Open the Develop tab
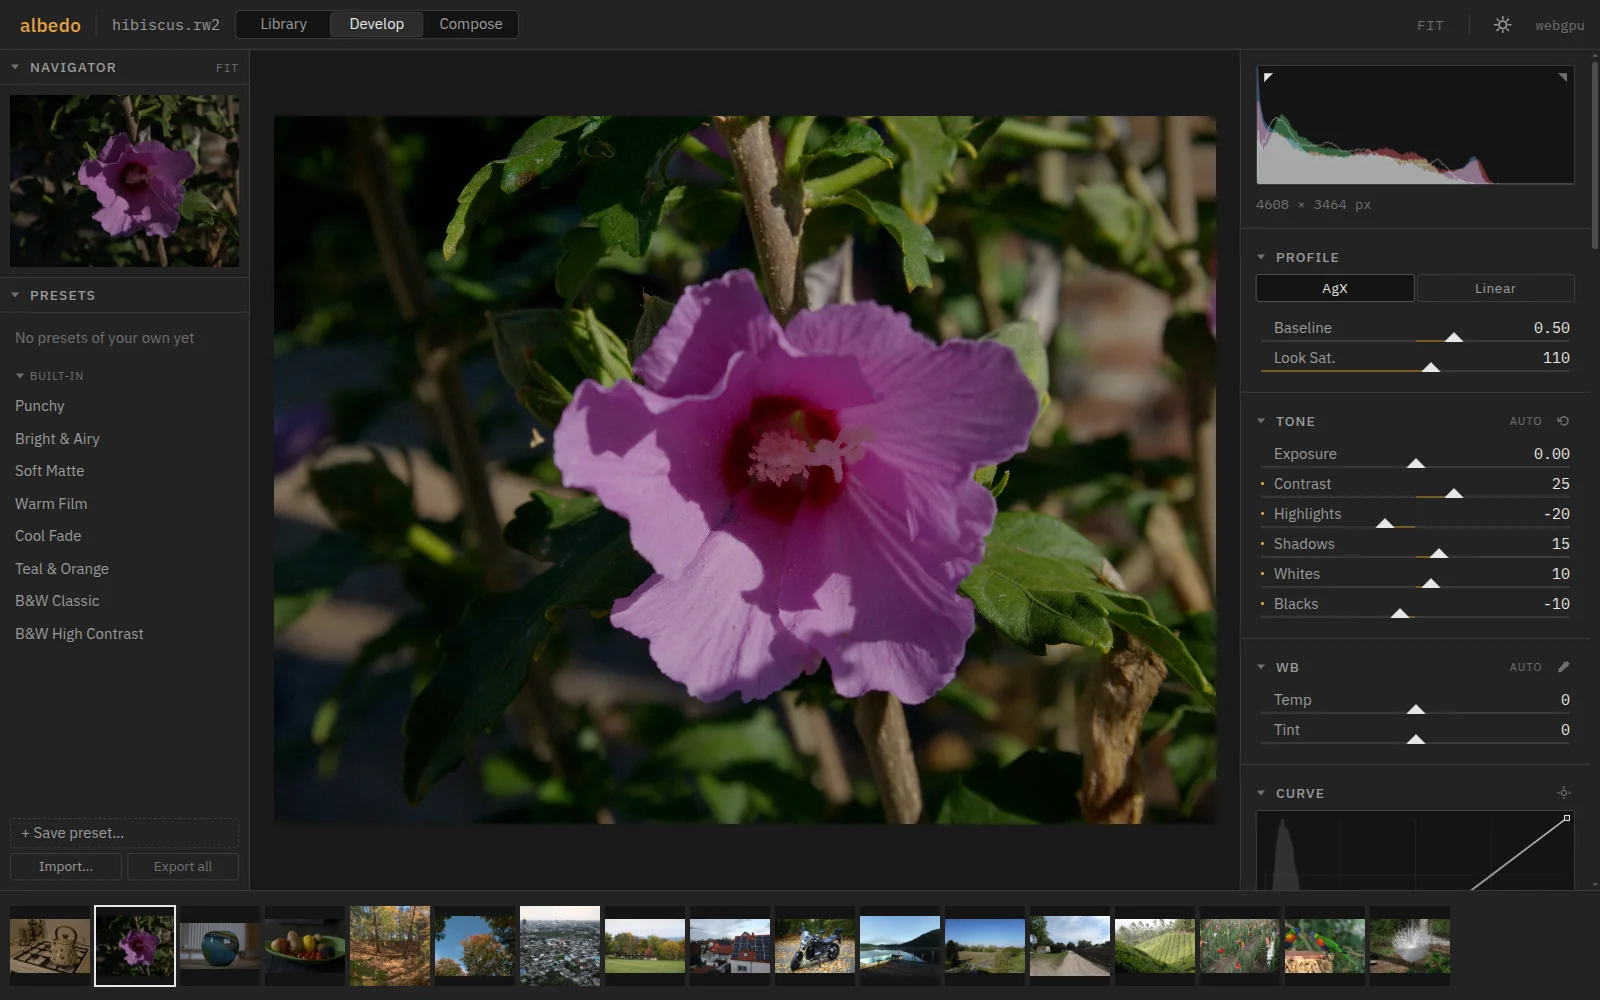The width and height of the screenshot is (1600, 1000). [376, 24]
